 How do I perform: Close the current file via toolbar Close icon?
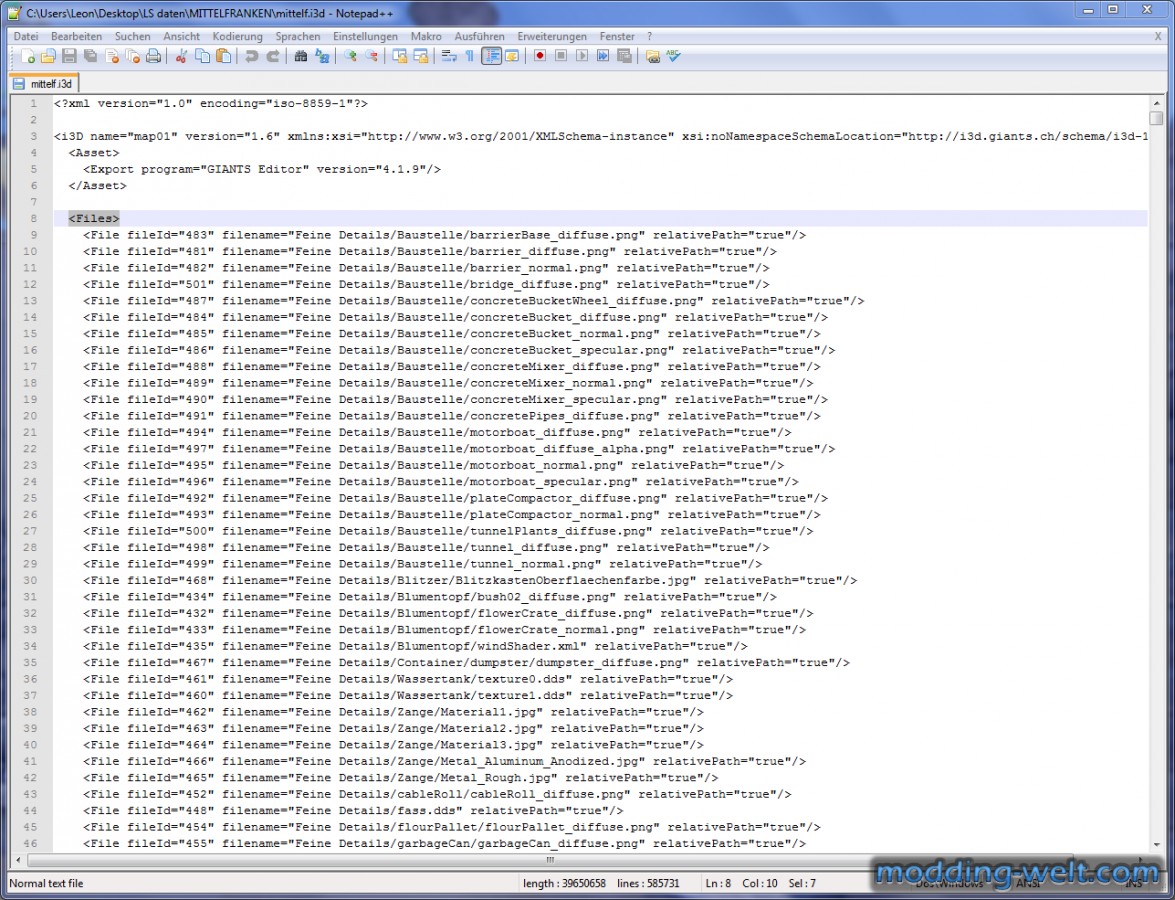[x=112, y=56]
